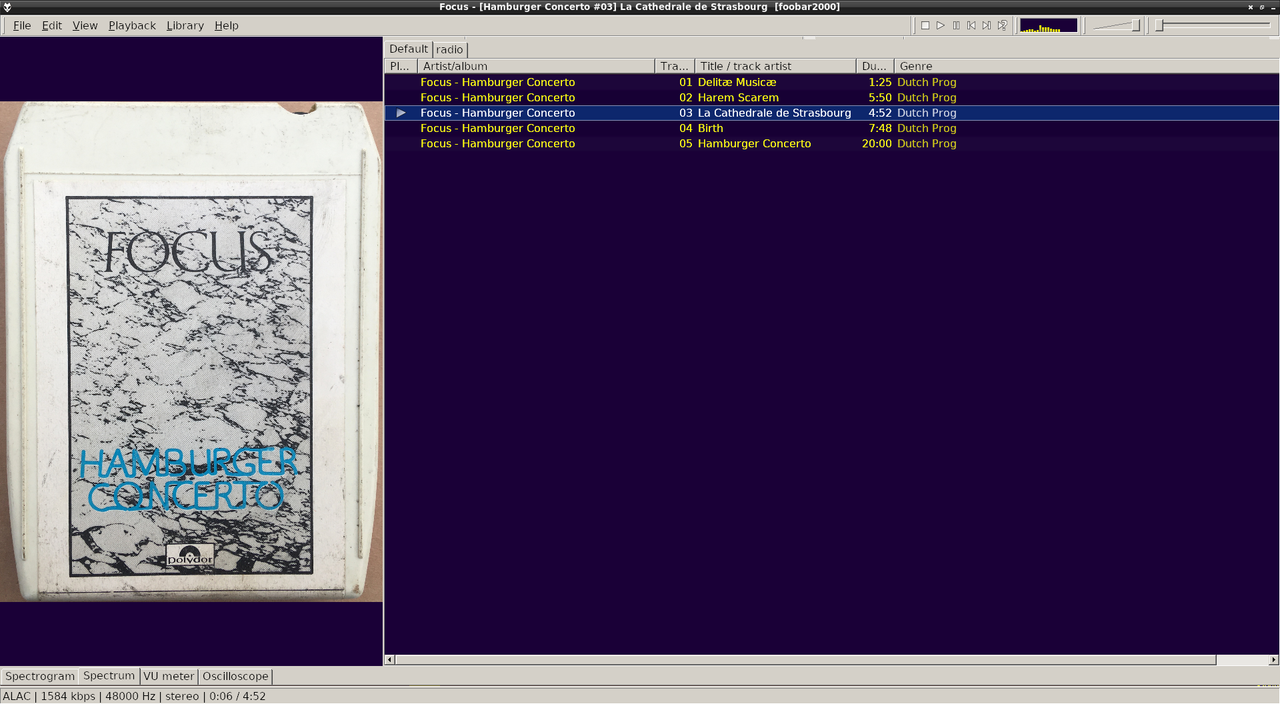Sort by the Genre column header

click(1087, 66)
